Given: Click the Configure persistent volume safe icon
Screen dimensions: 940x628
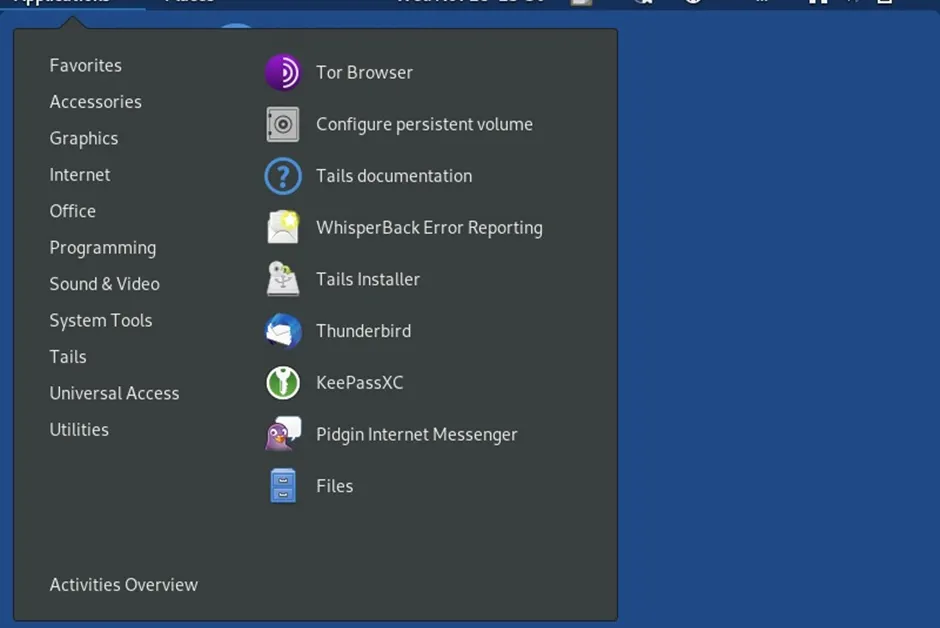Looking at the screenshot, I should click(x=283, y=125).
